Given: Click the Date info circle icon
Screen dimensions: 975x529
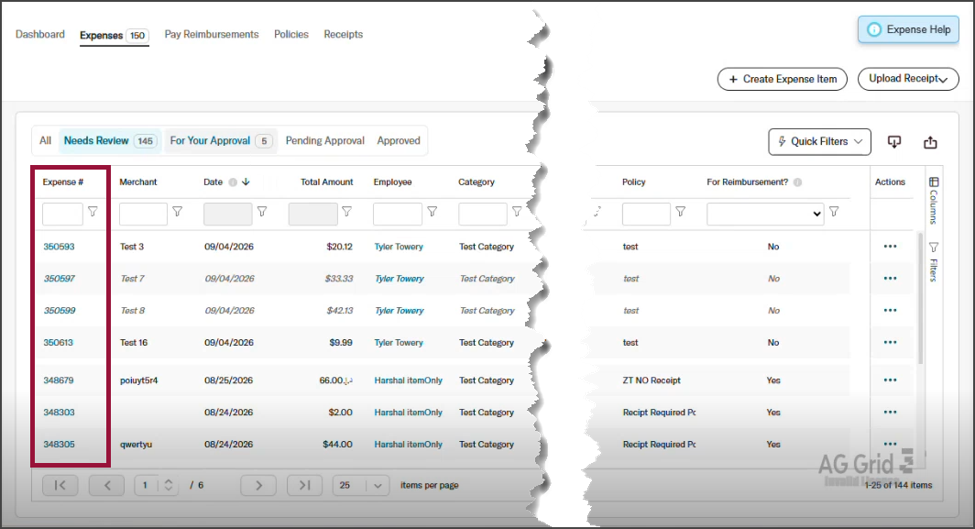Looking at the screenshot, I should pos(233,182).
